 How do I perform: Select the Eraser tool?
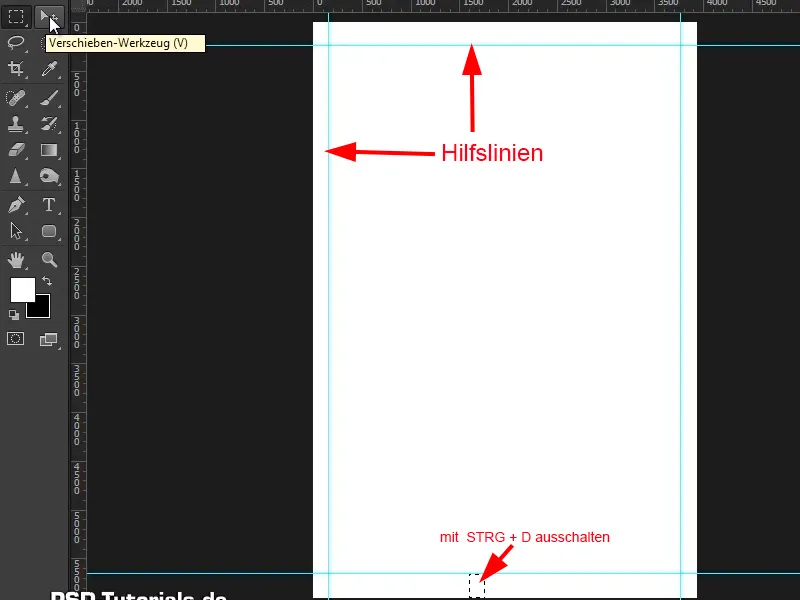pyautogui.click(x=16, y=150)
